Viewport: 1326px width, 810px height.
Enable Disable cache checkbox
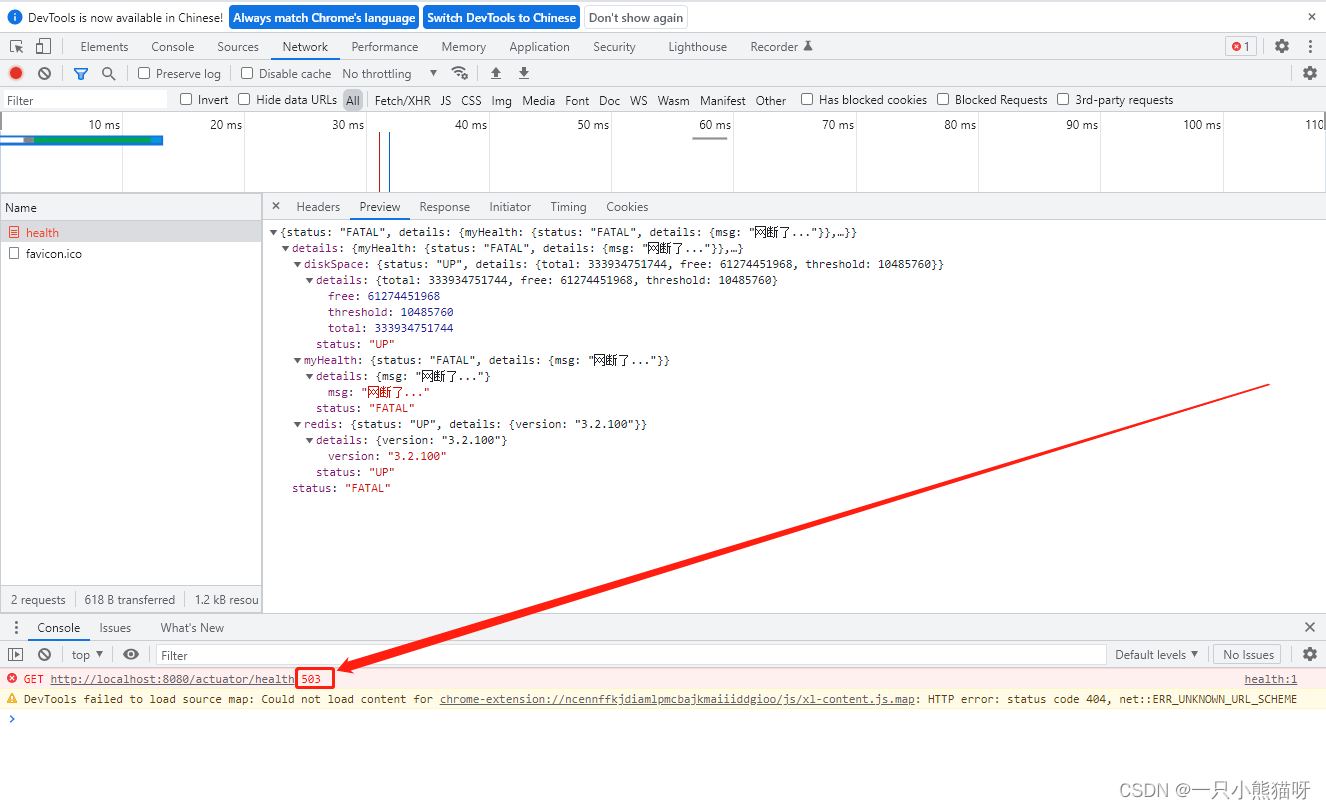(x=247, y=73)
